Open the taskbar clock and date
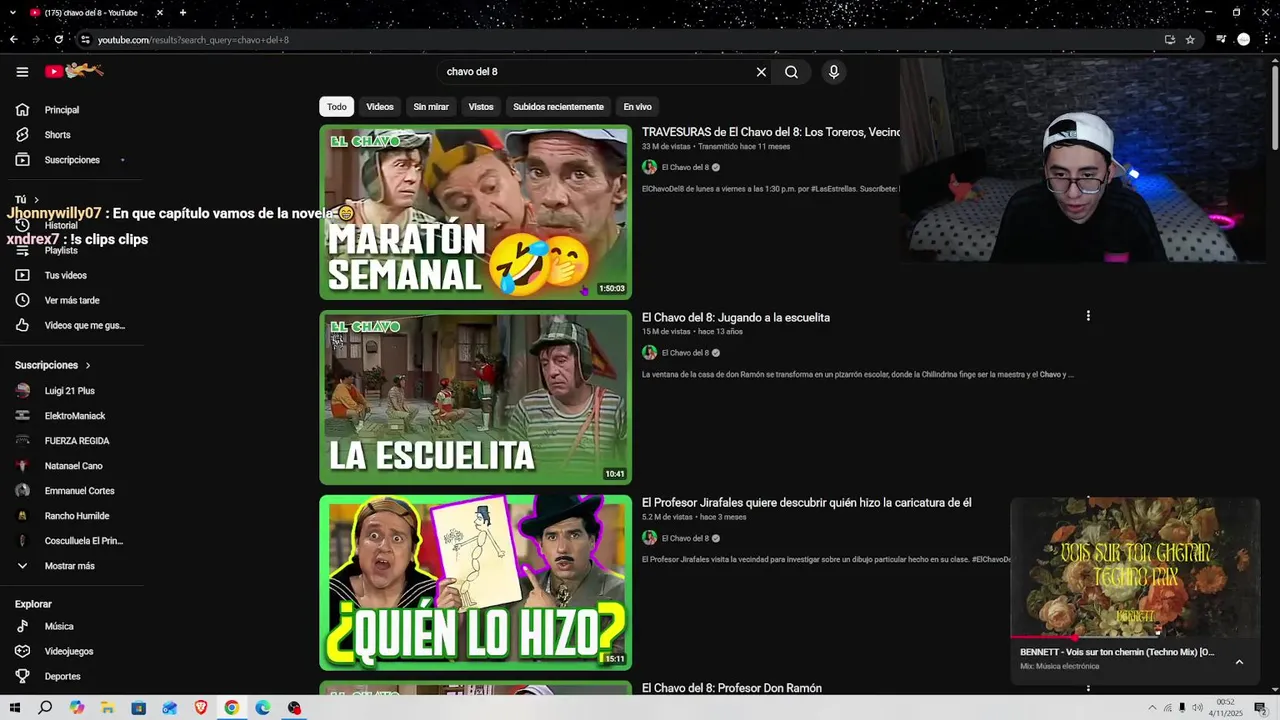 coord(1226,708)
